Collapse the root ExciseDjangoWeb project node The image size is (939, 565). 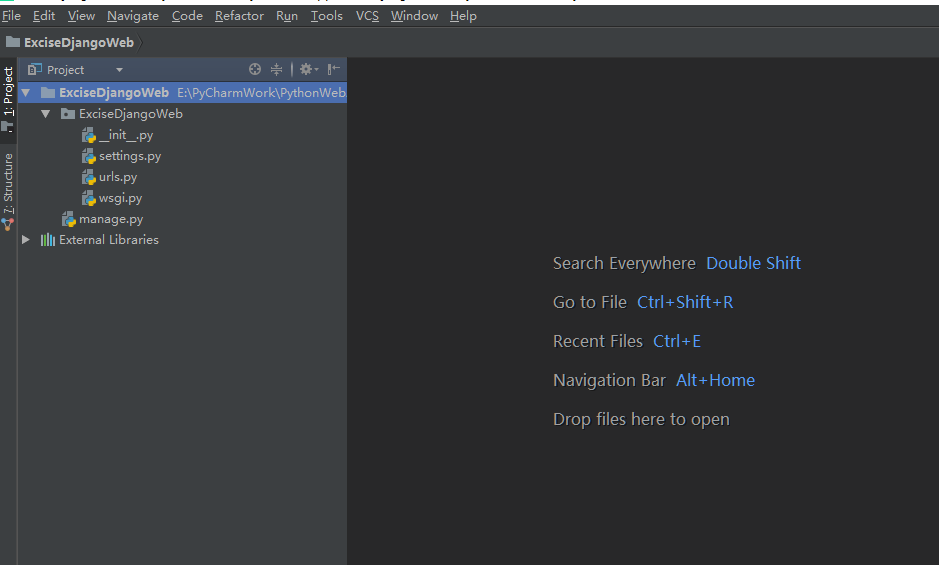coord(26,93)
